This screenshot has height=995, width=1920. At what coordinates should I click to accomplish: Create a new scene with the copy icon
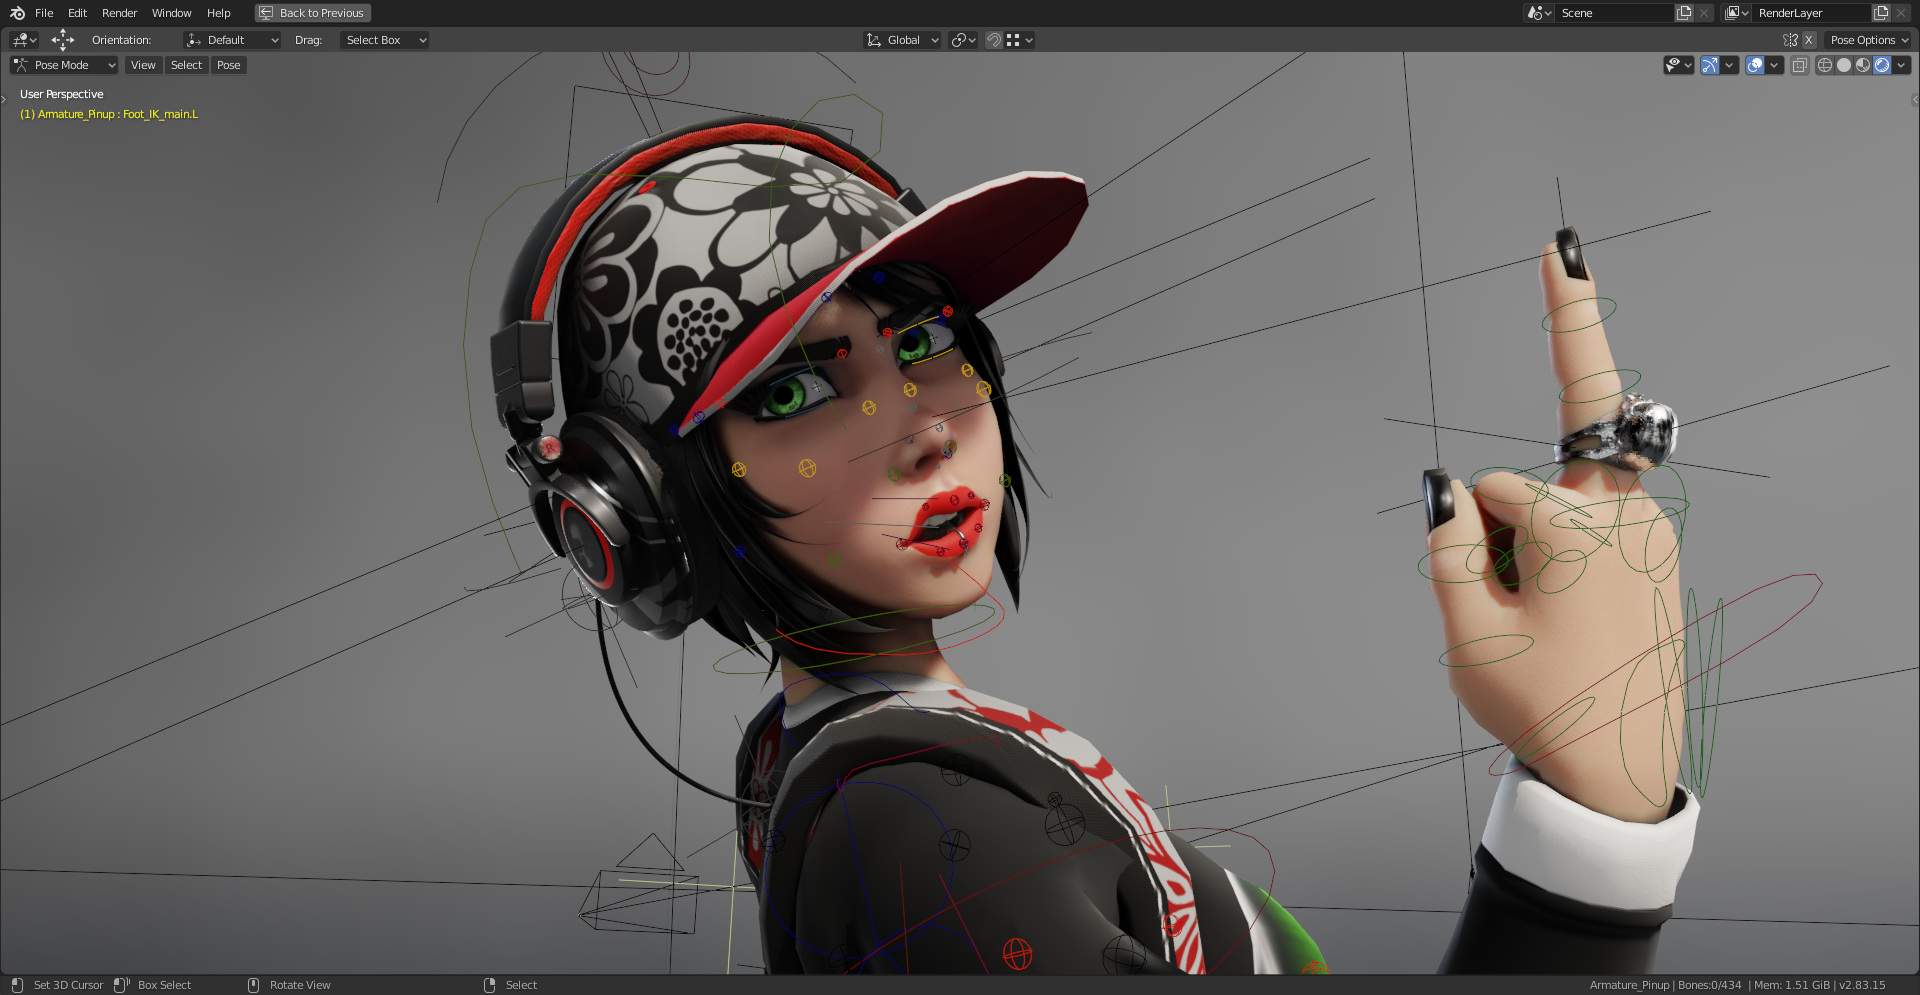pyautogui.click(x=1684, y=13)
